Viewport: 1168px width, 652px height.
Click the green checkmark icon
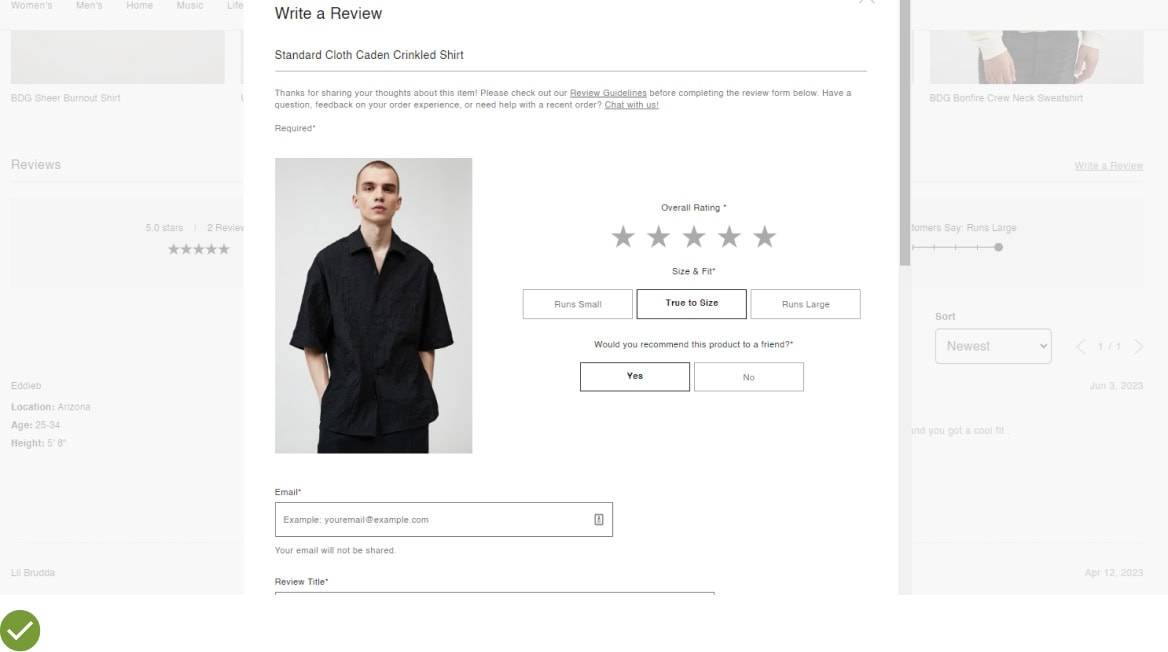tap(20, 630)
